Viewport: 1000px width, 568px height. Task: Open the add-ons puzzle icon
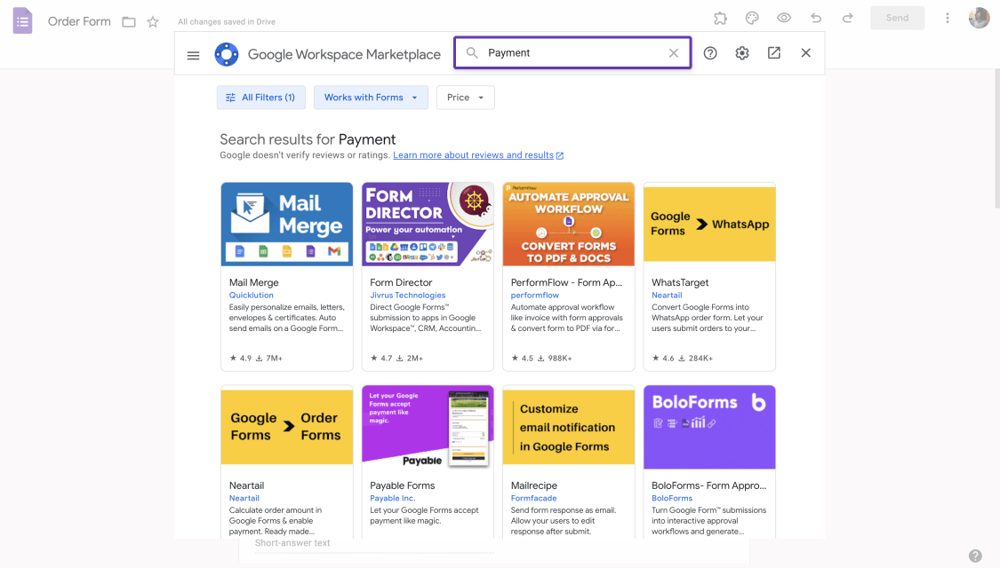(x=720, y=18)
